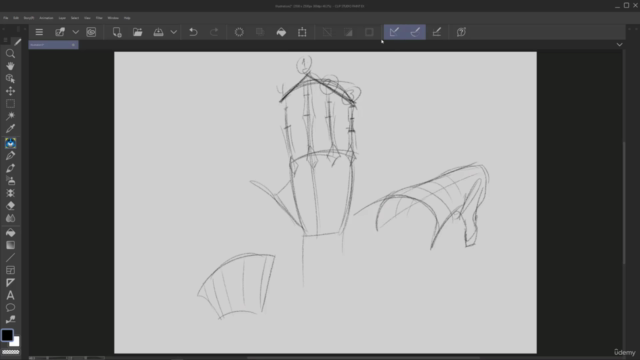Screen dimensions: 640x360
Task: Select the rectangular Selection Area tool
Action: (x=10, y=104)
